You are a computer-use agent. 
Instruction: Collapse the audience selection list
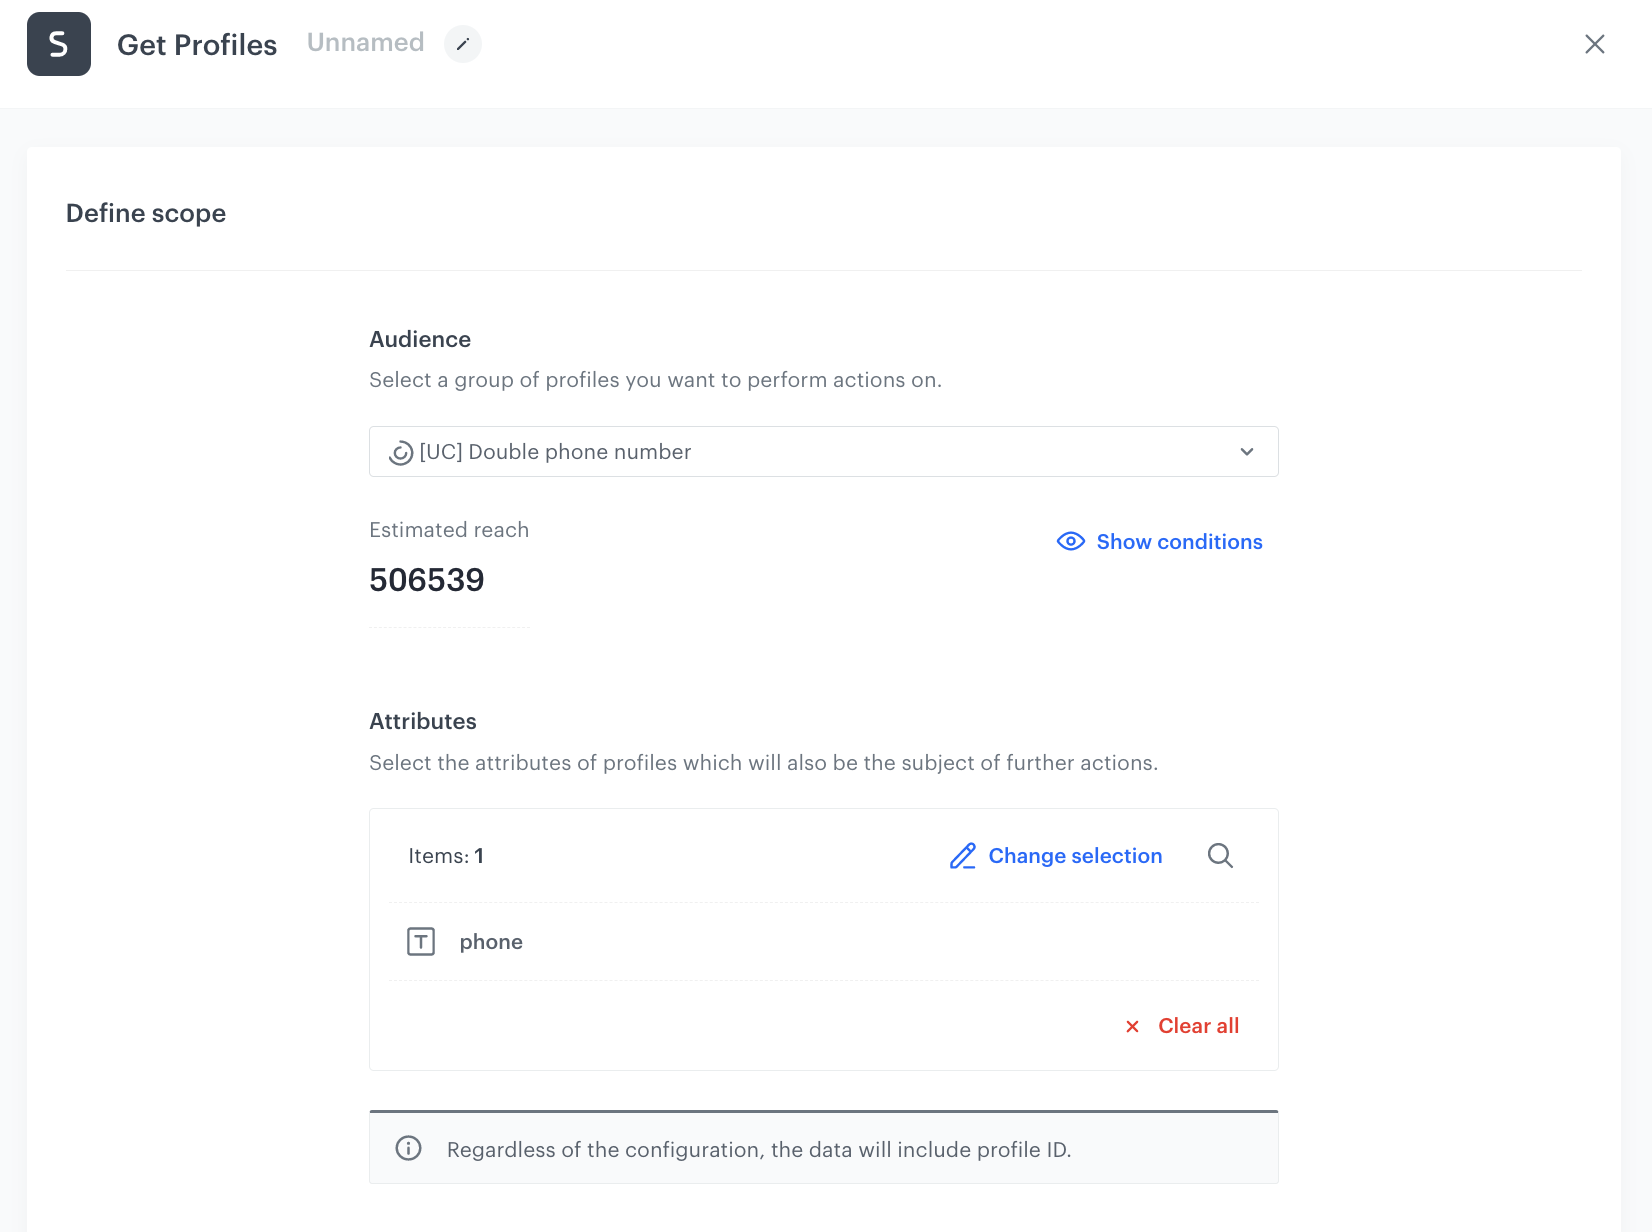1246,451
